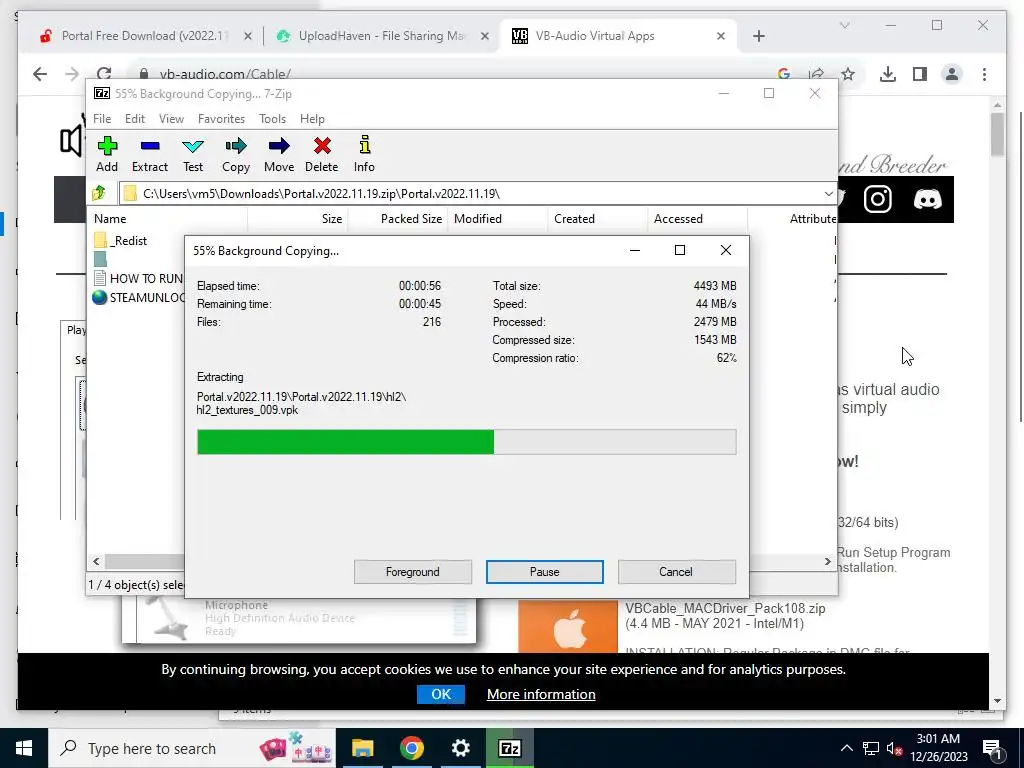Pause the extraction

click(x=544, y=571)
